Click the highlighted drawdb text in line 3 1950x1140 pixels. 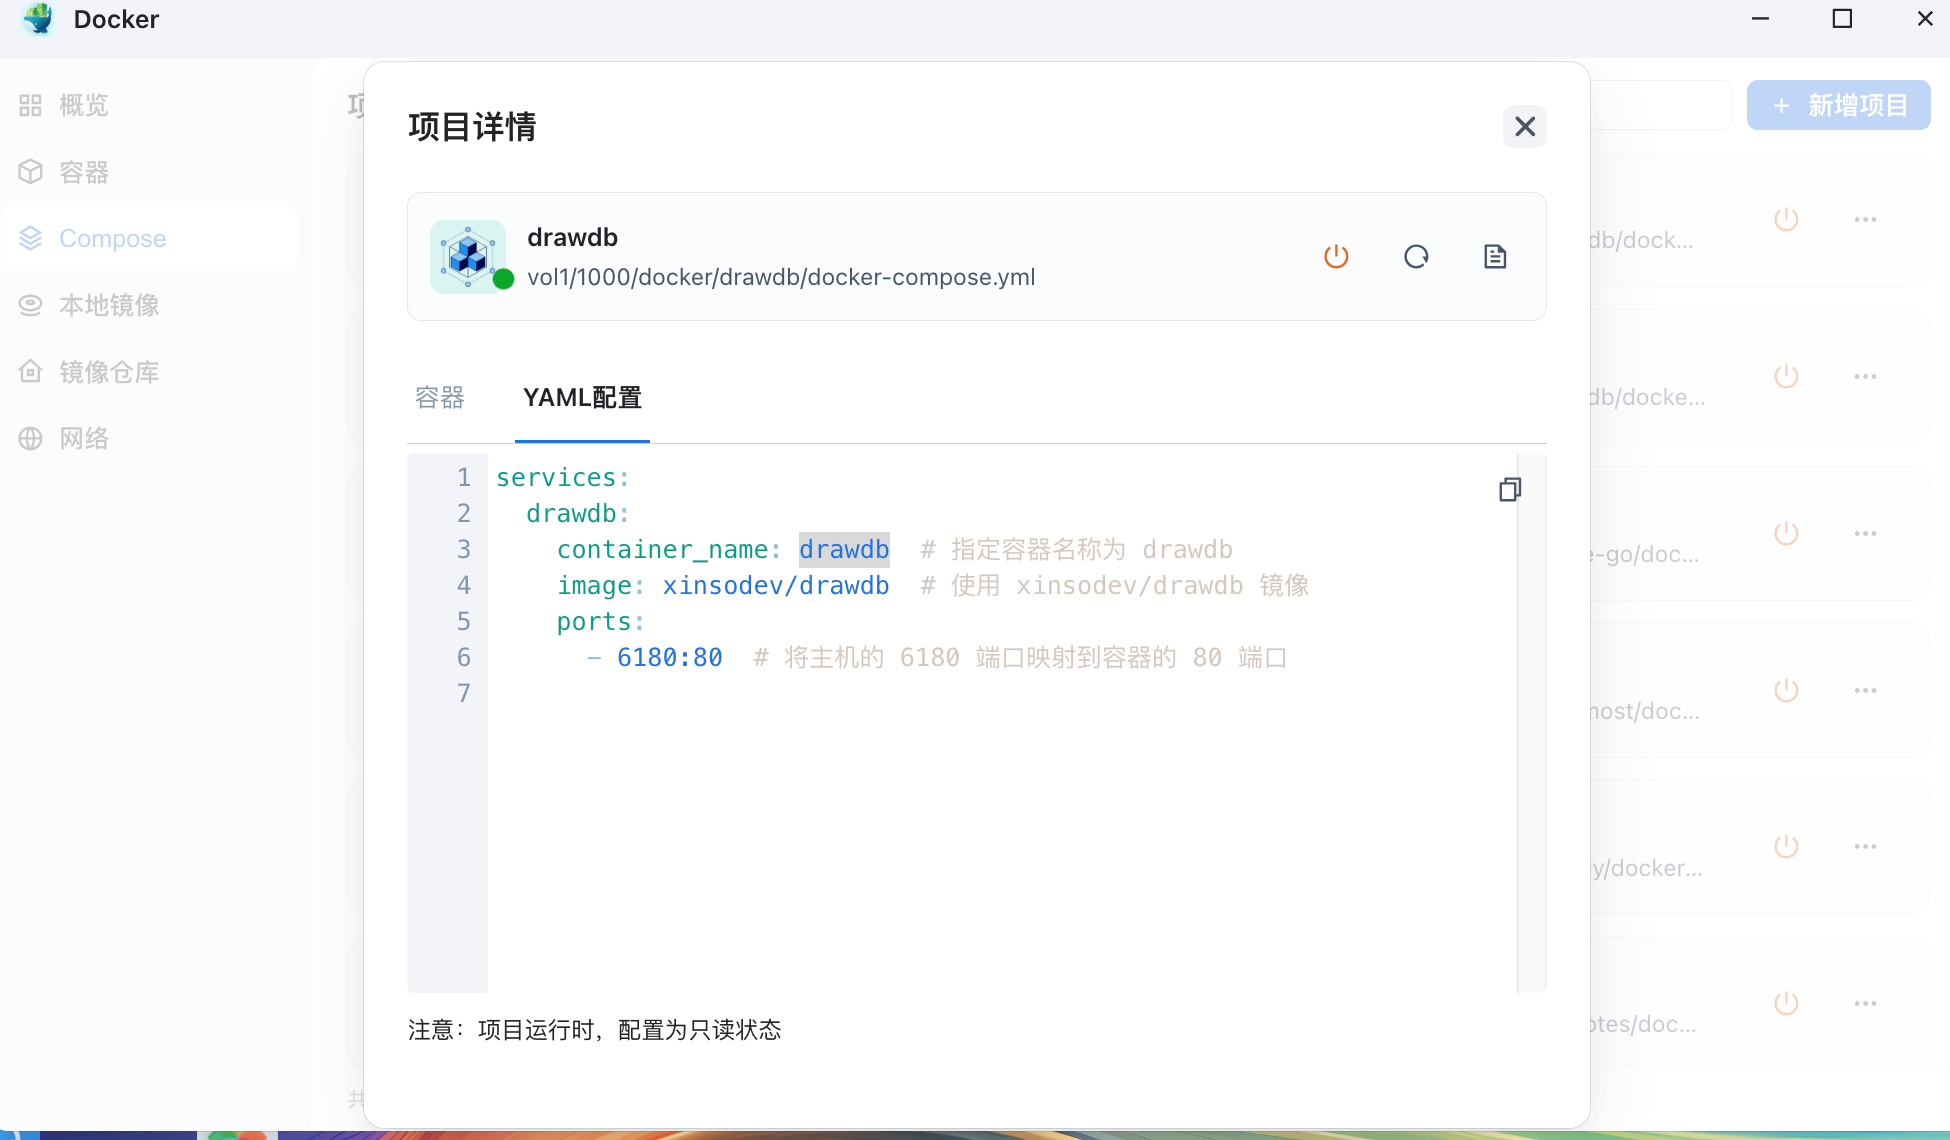pyautogui.click(x=844, y=549)
